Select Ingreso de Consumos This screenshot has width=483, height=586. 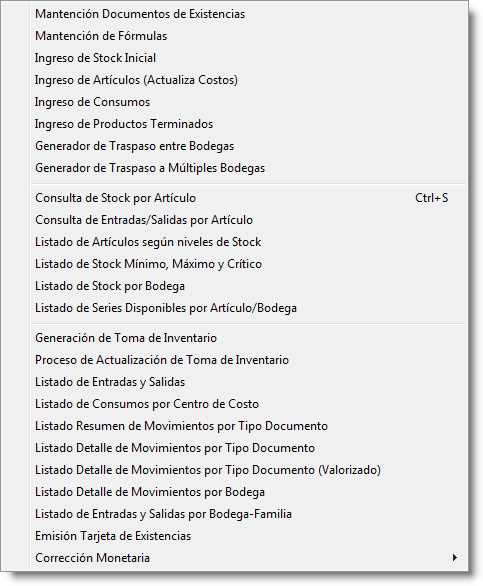[x=249, y=102]
